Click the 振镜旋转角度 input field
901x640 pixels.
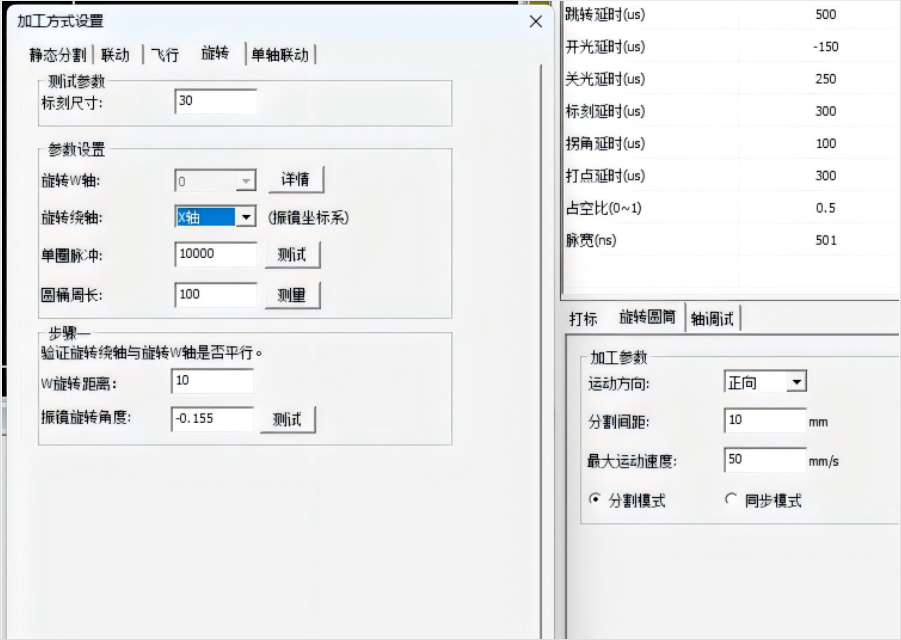(x=212, y=419)
